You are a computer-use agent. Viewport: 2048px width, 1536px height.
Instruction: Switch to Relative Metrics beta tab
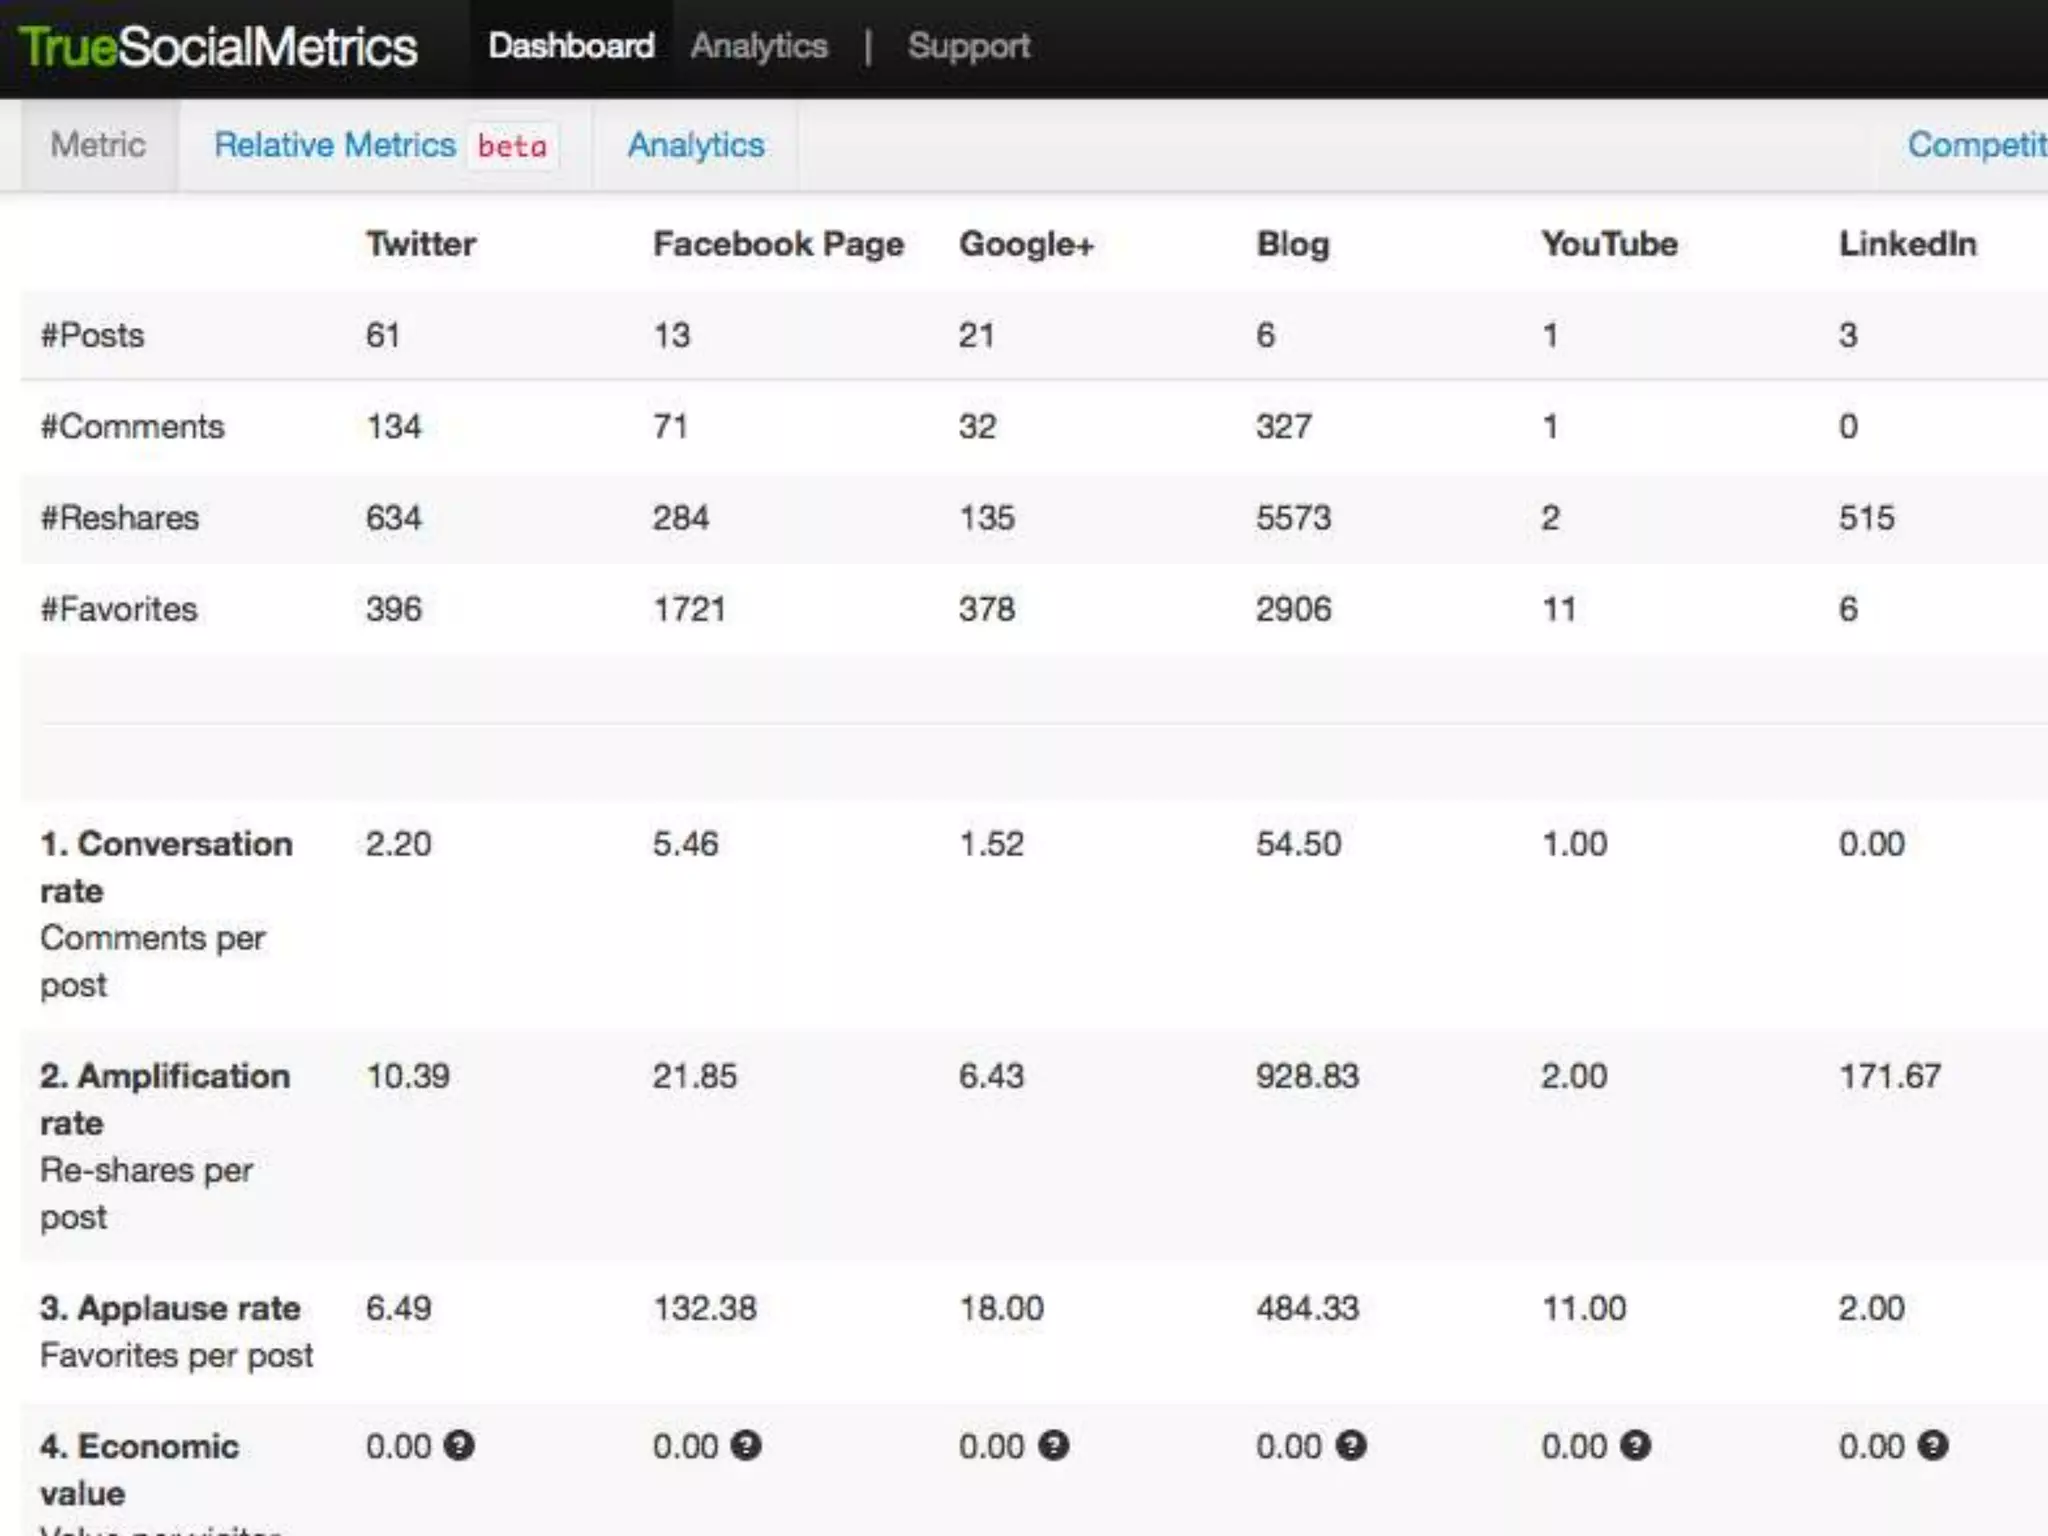point(386,146)
